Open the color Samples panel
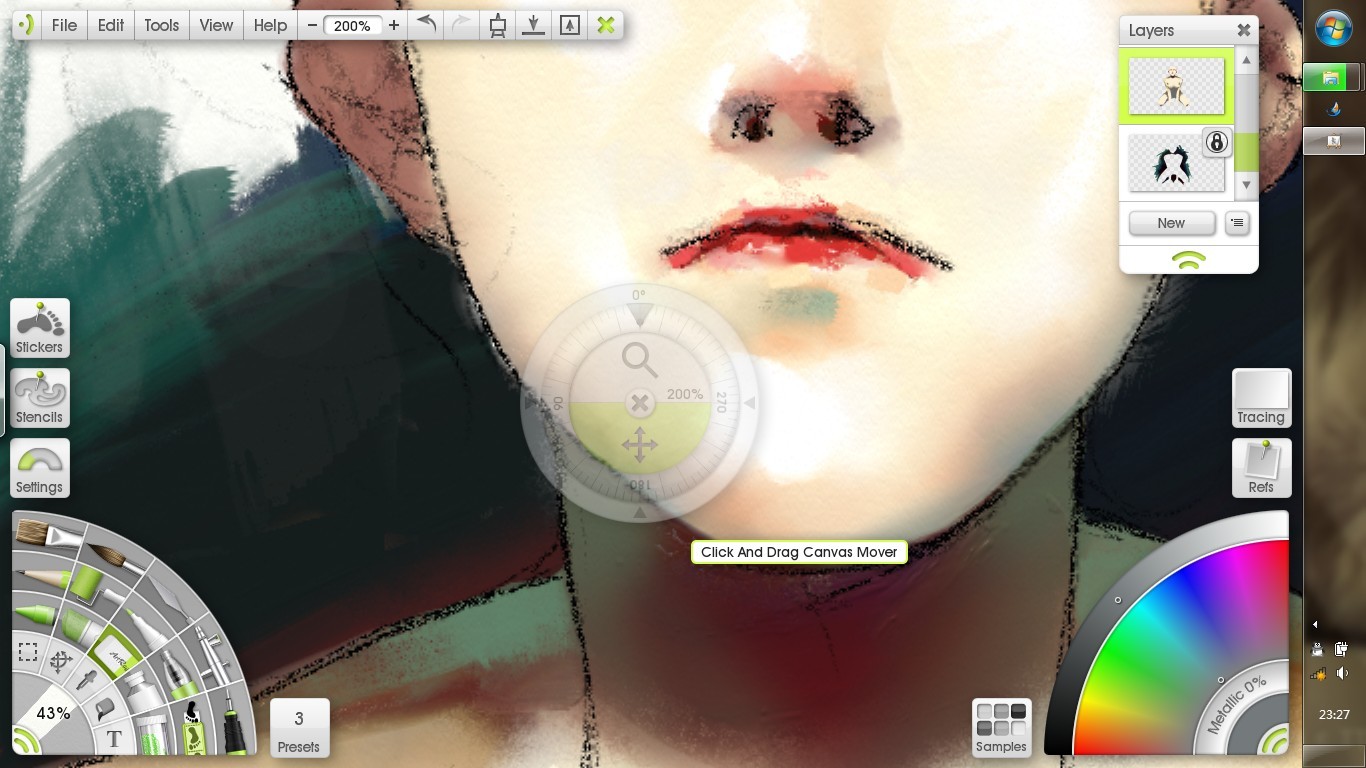This screenshot has width=1366, height=768. (1002, 728)
